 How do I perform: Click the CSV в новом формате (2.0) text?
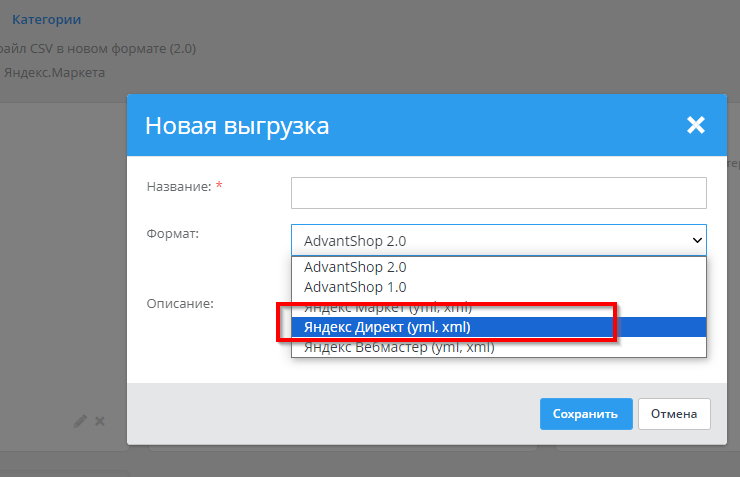pos(113,49)
